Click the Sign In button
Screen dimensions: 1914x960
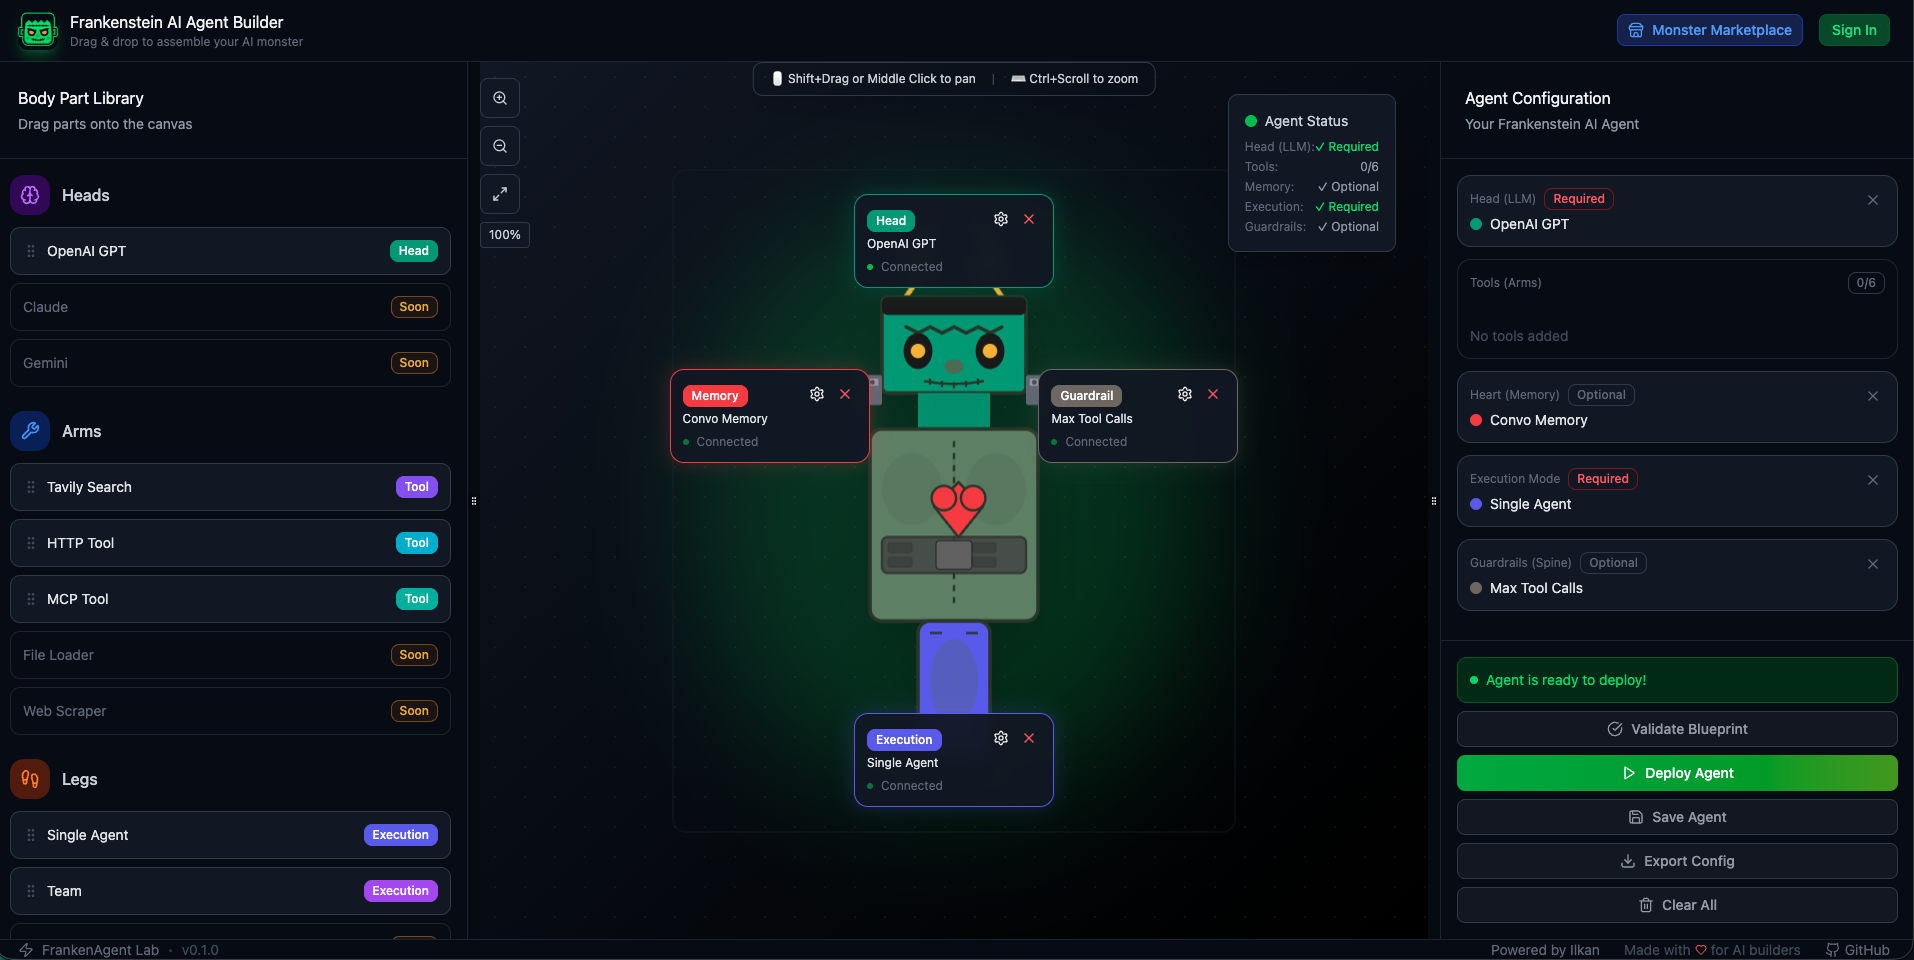click(x=1854, y=30)
